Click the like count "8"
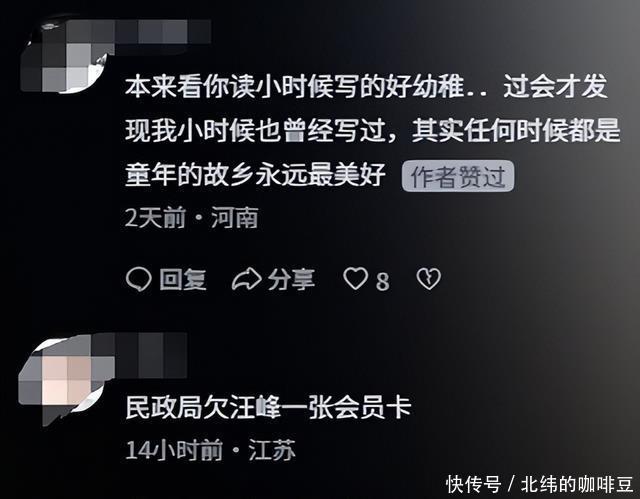 (382, 281)
